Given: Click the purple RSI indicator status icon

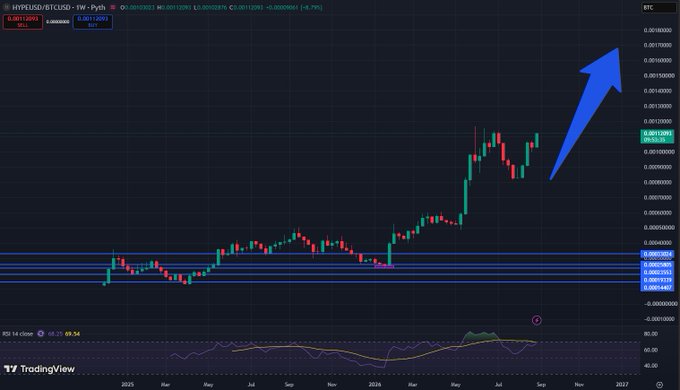Looking at the screenshot, I should tap(41, 334).
